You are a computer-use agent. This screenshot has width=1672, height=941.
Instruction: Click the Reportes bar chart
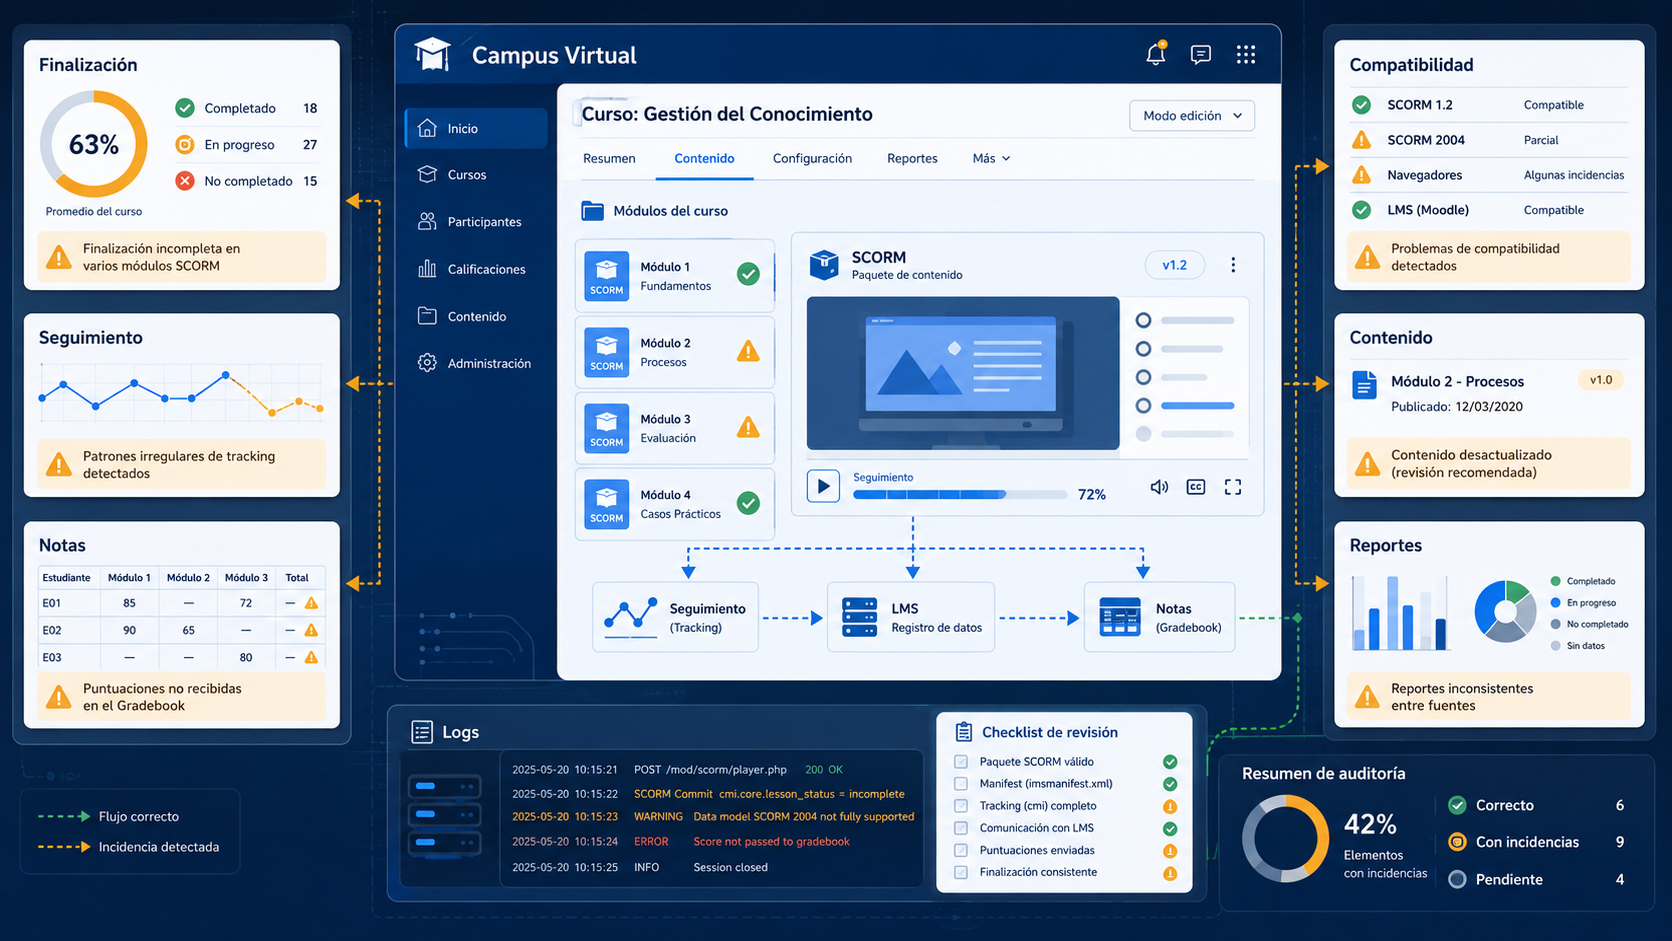1400,612
